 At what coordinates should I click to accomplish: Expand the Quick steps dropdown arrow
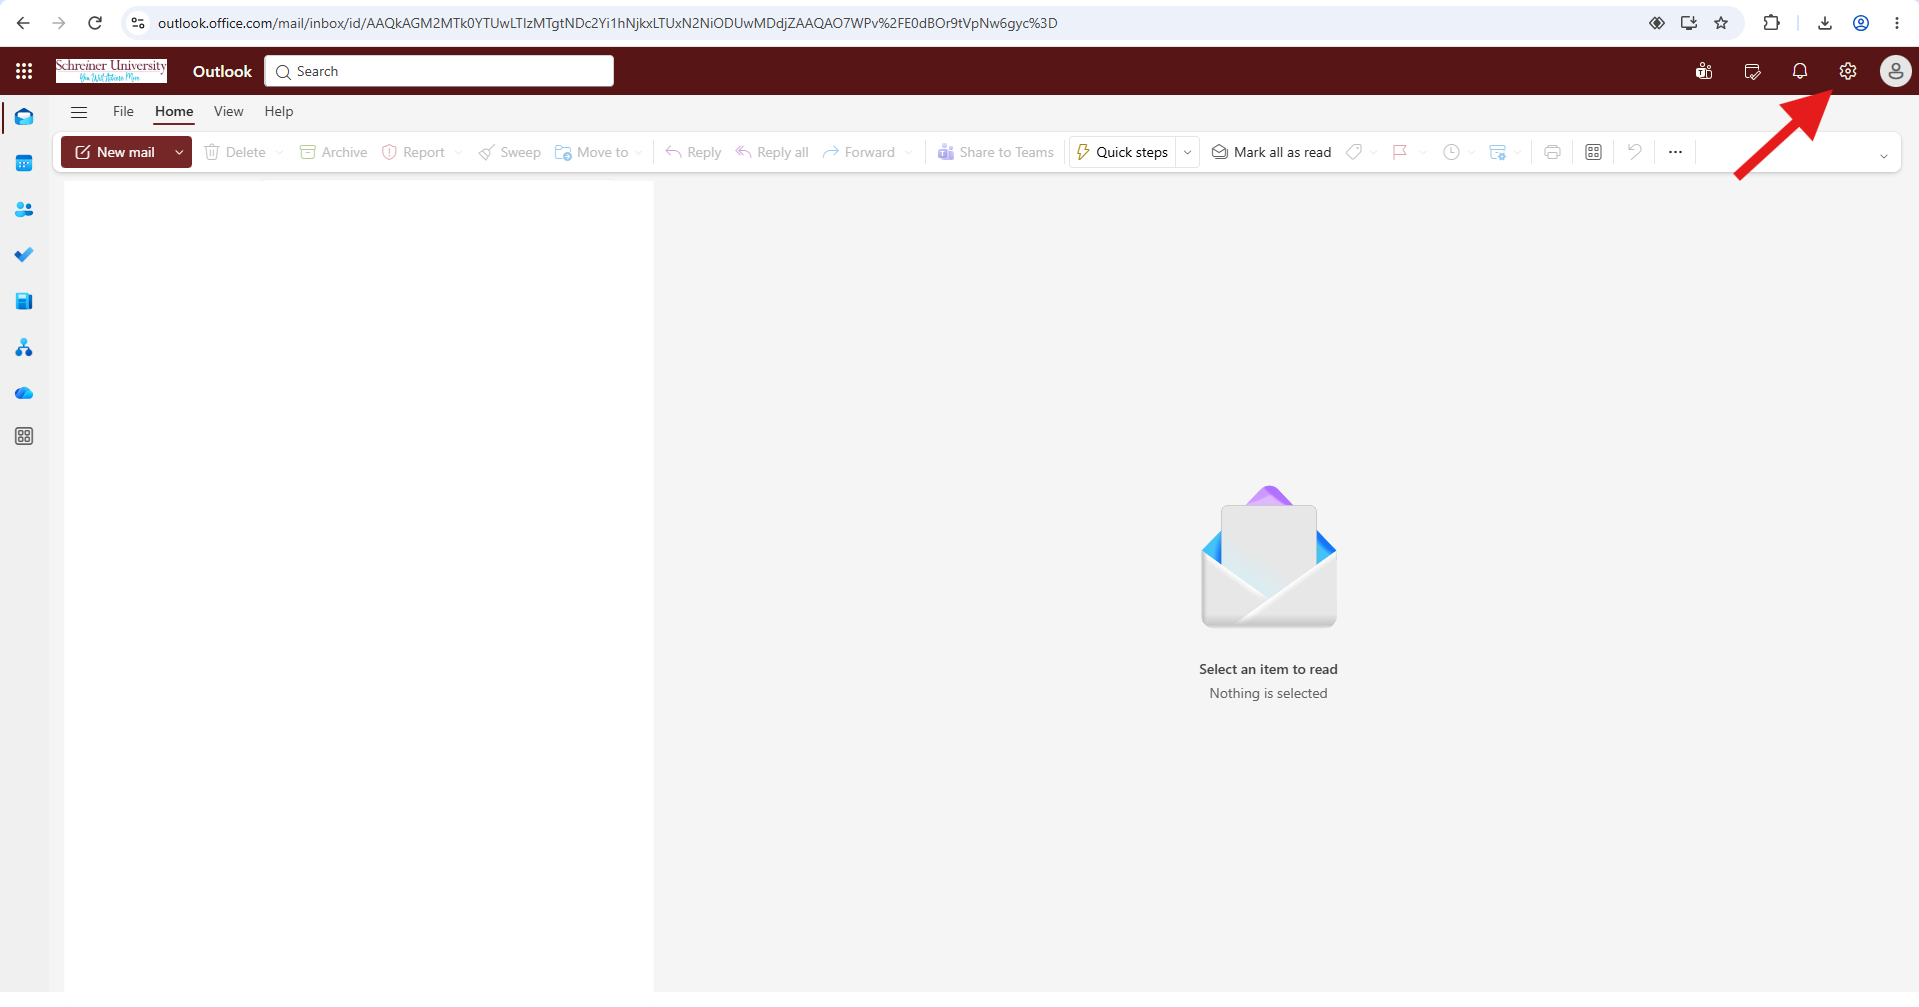1187,152
